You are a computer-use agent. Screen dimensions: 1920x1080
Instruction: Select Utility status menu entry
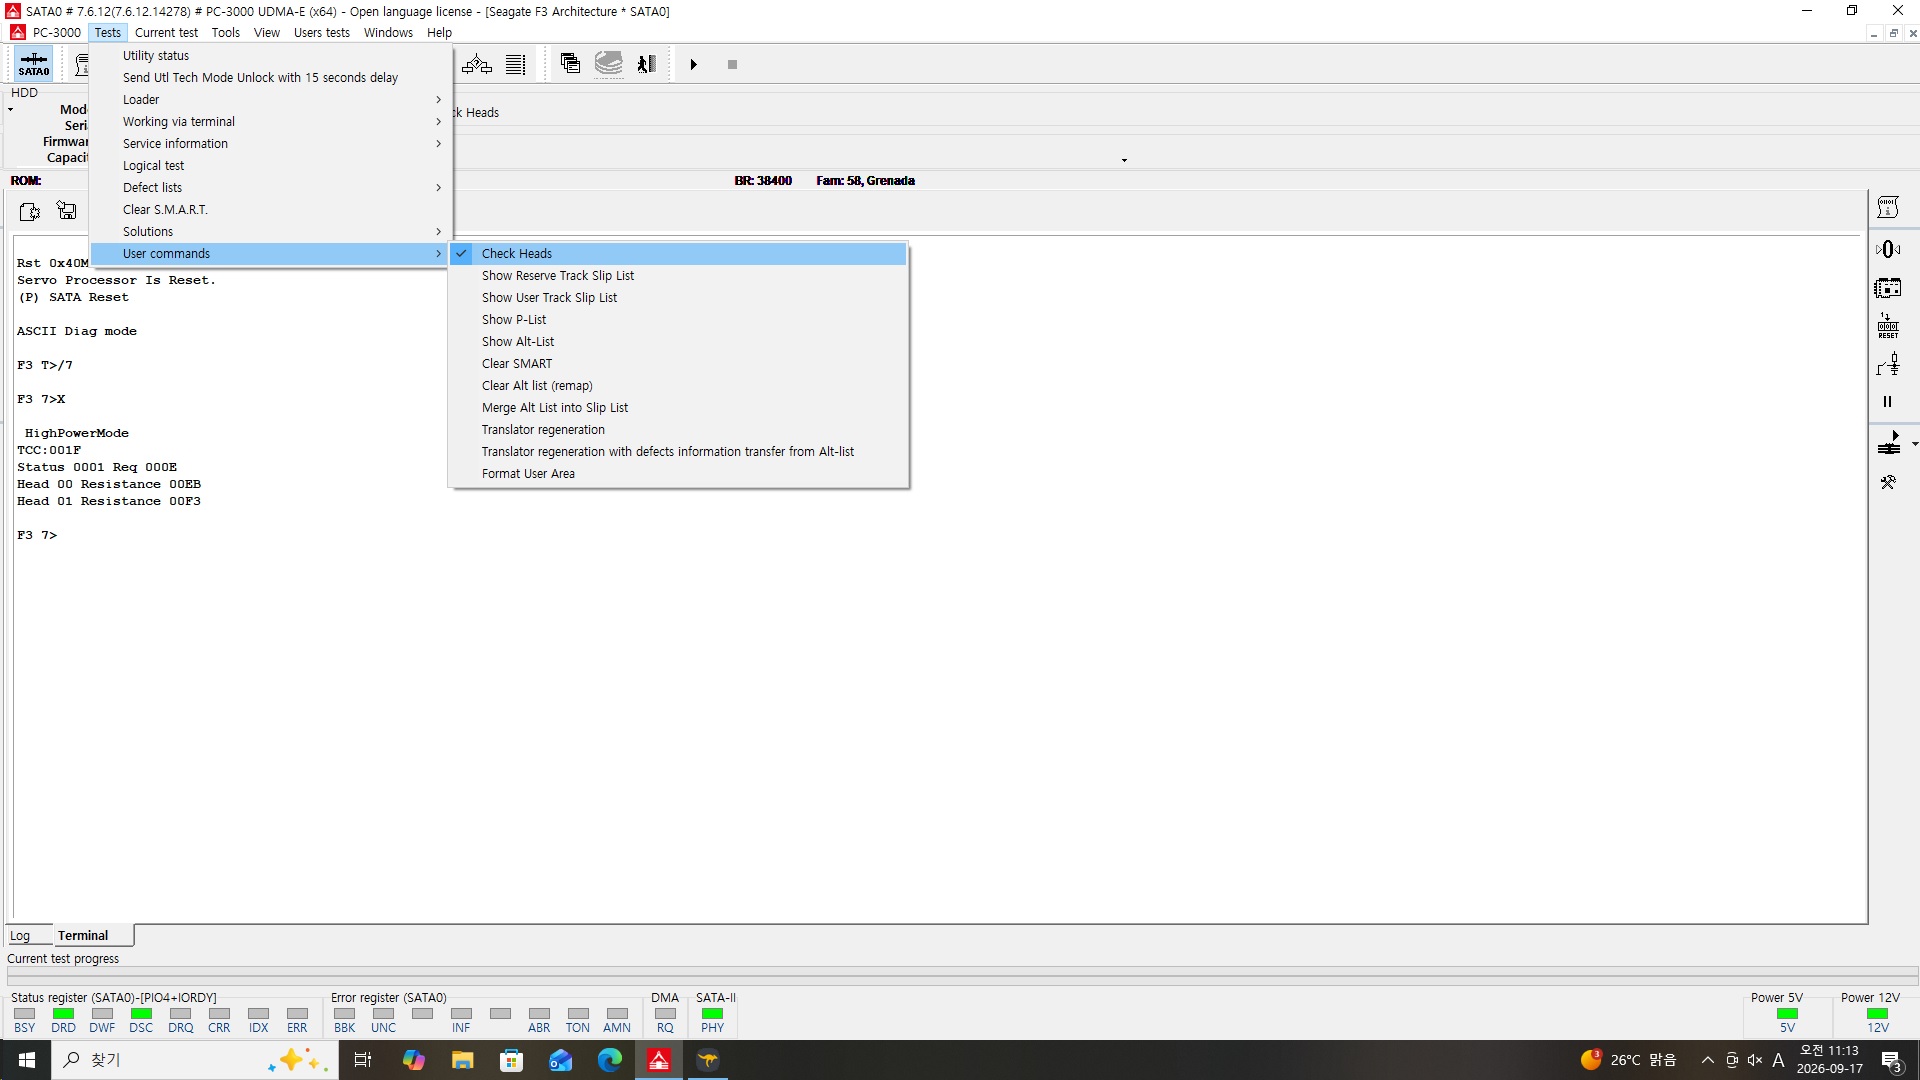[x=270, y=56]
